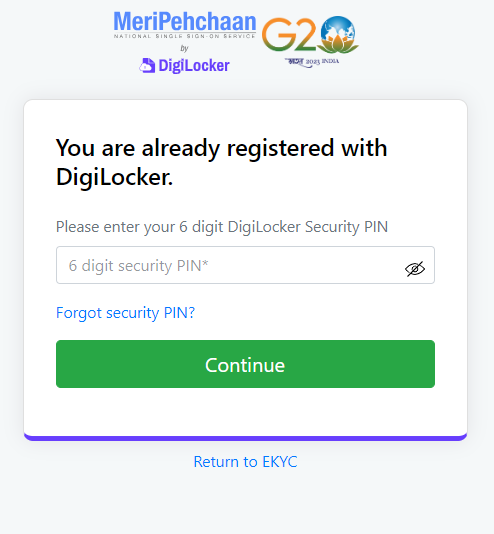
Task: Click the word 'DigiLocker.' in the heading
Action: [114, 177]
